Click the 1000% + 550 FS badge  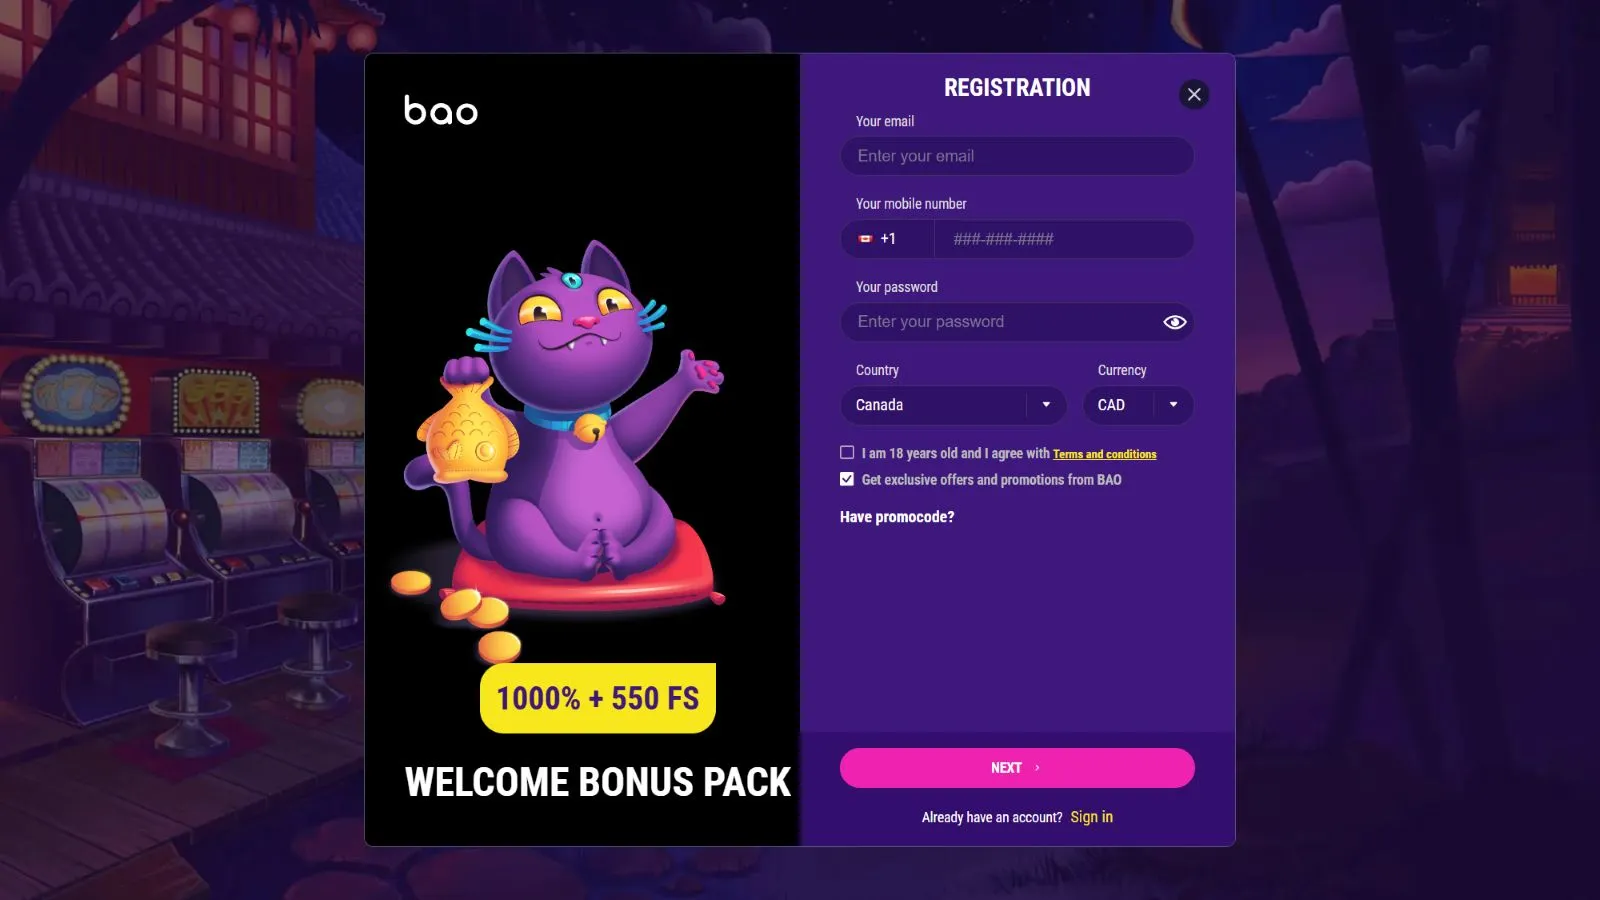pyautogui.click(x=598, y=698)
